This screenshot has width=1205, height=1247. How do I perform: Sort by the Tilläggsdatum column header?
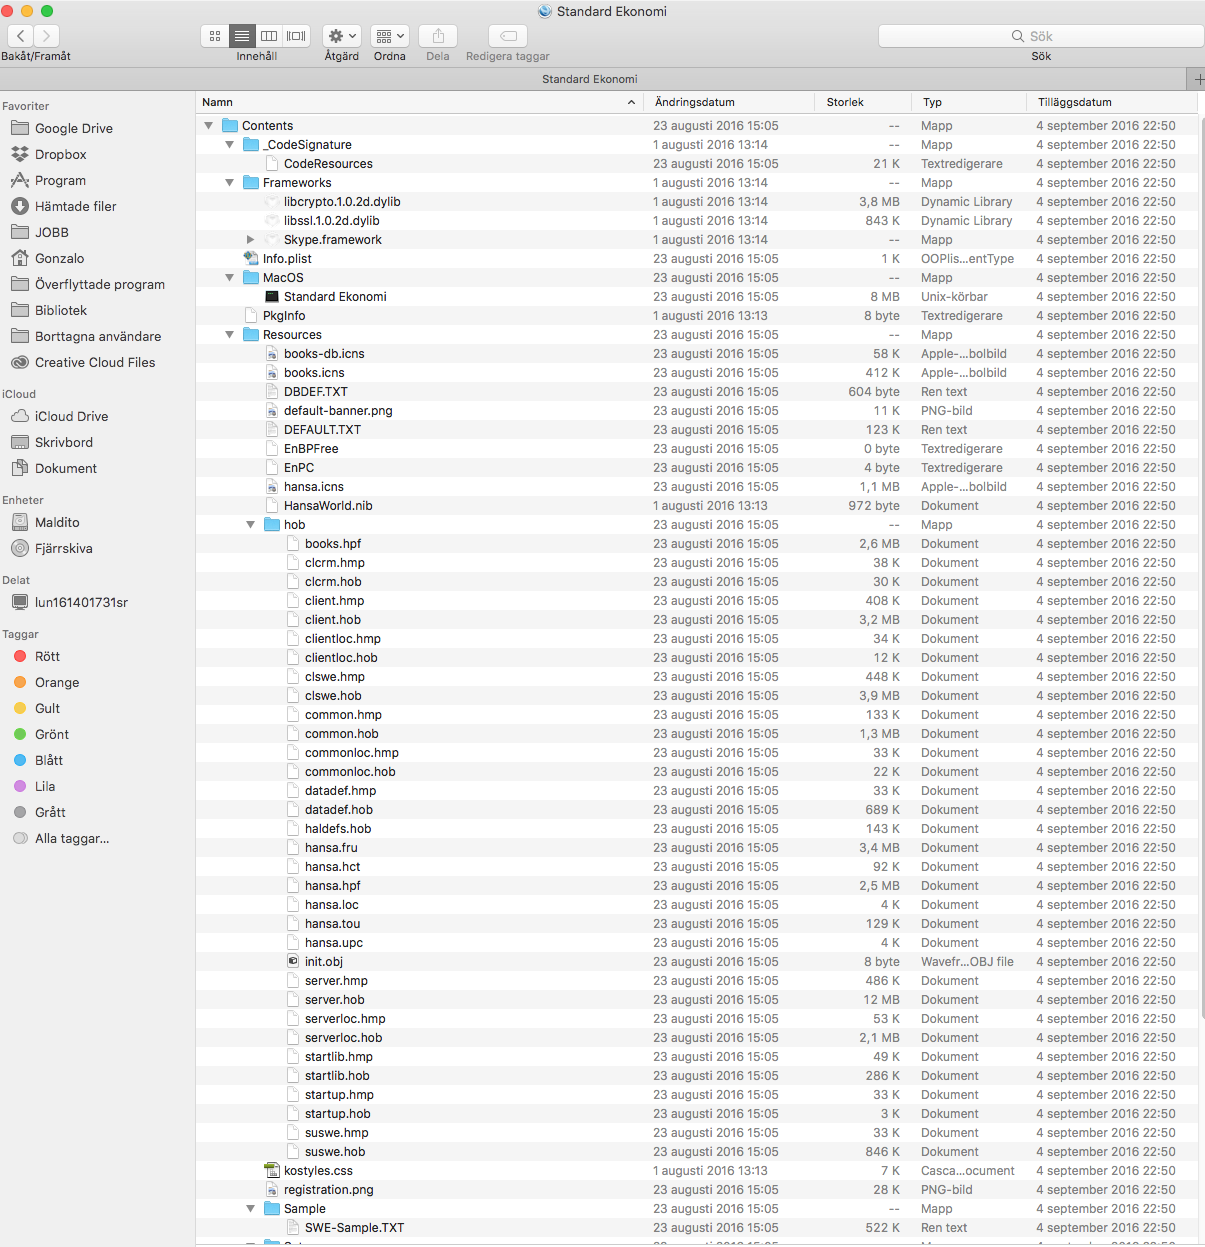(x=1112, y=102)
